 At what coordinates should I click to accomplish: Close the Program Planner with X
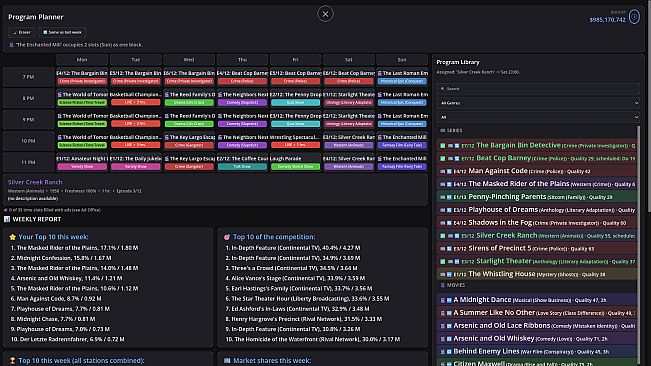click(x=325, y=14)
